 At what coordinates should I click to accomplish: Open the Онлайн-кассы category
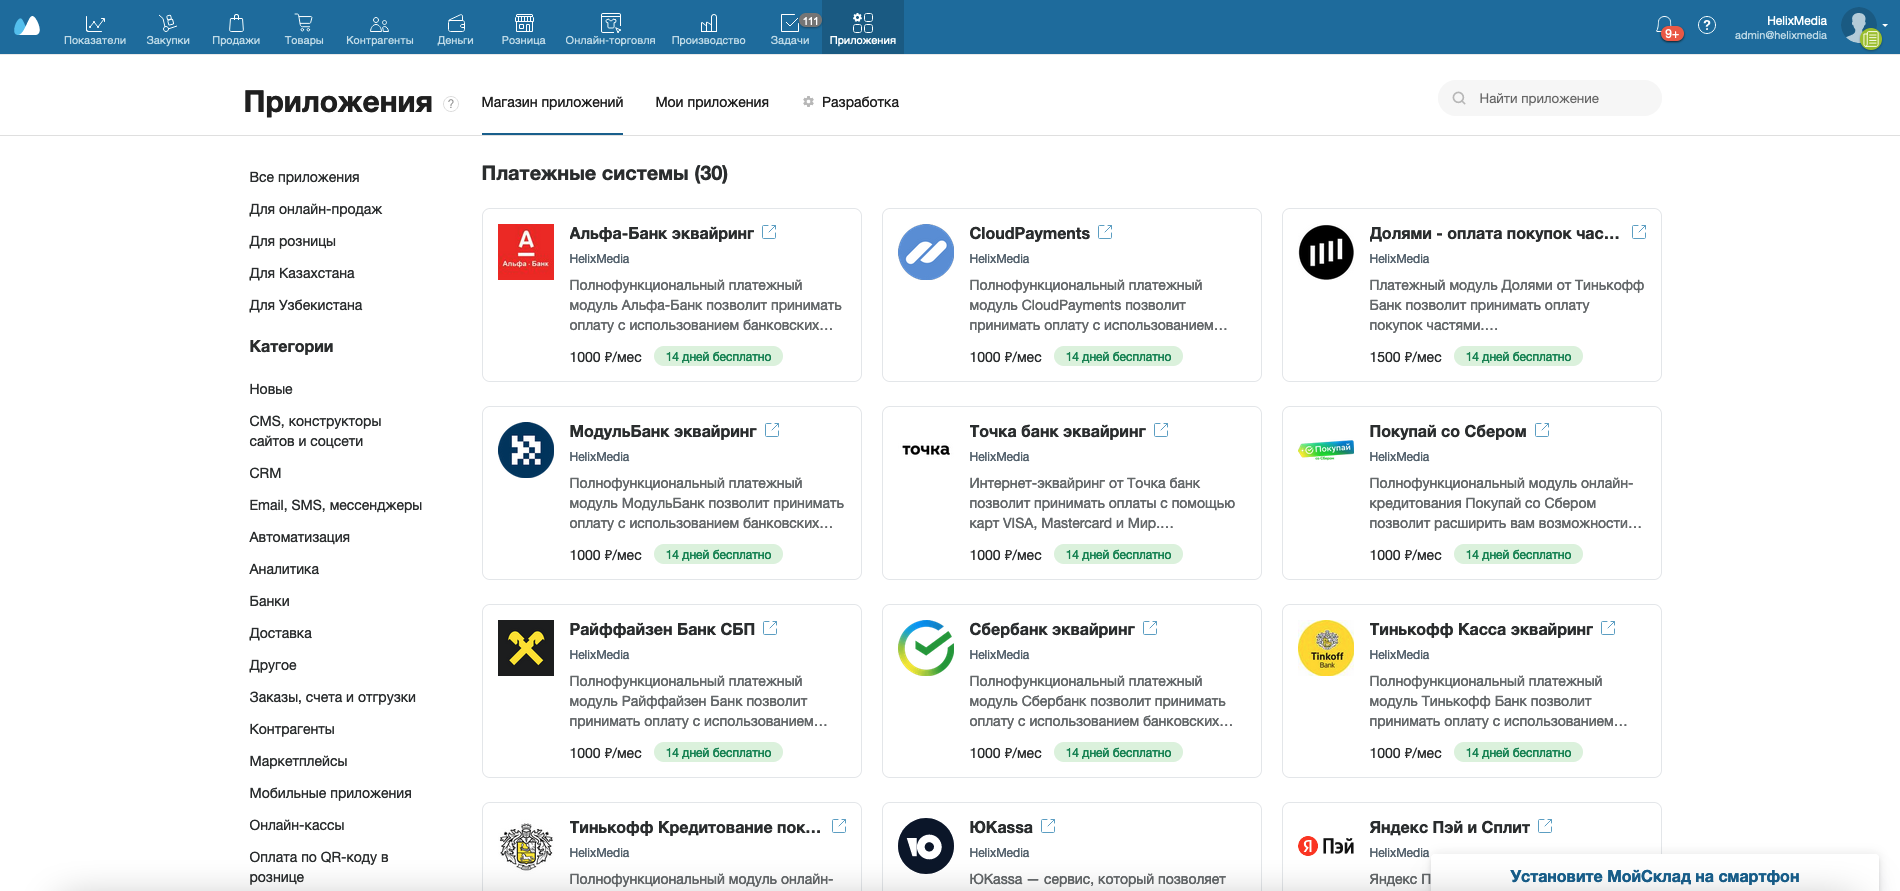[297, 825]
